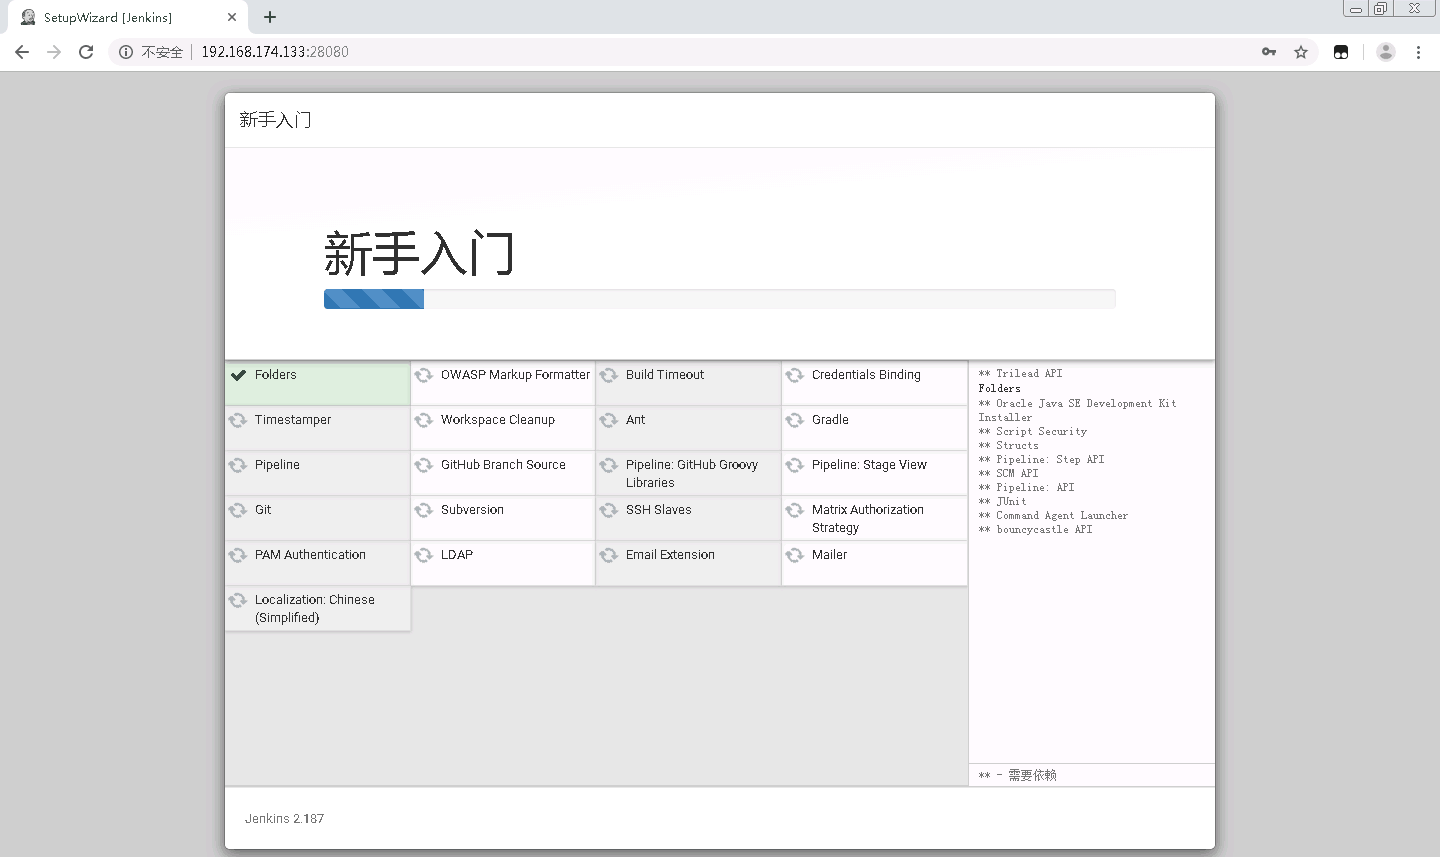Viewport: 1440px width, 857px height.
Task: Click the green checkmark icon beside Folders
Action: click(238, 375)
